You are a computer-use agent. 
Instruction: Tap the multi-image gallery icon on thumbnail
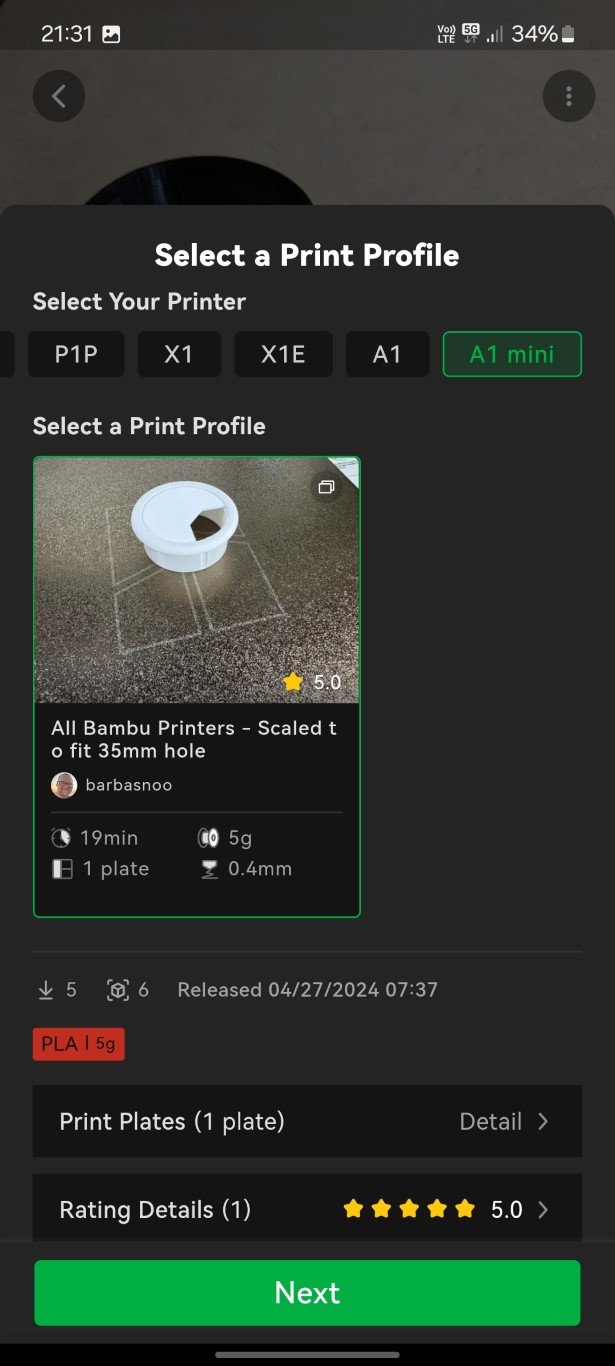(x=325, y=488)
